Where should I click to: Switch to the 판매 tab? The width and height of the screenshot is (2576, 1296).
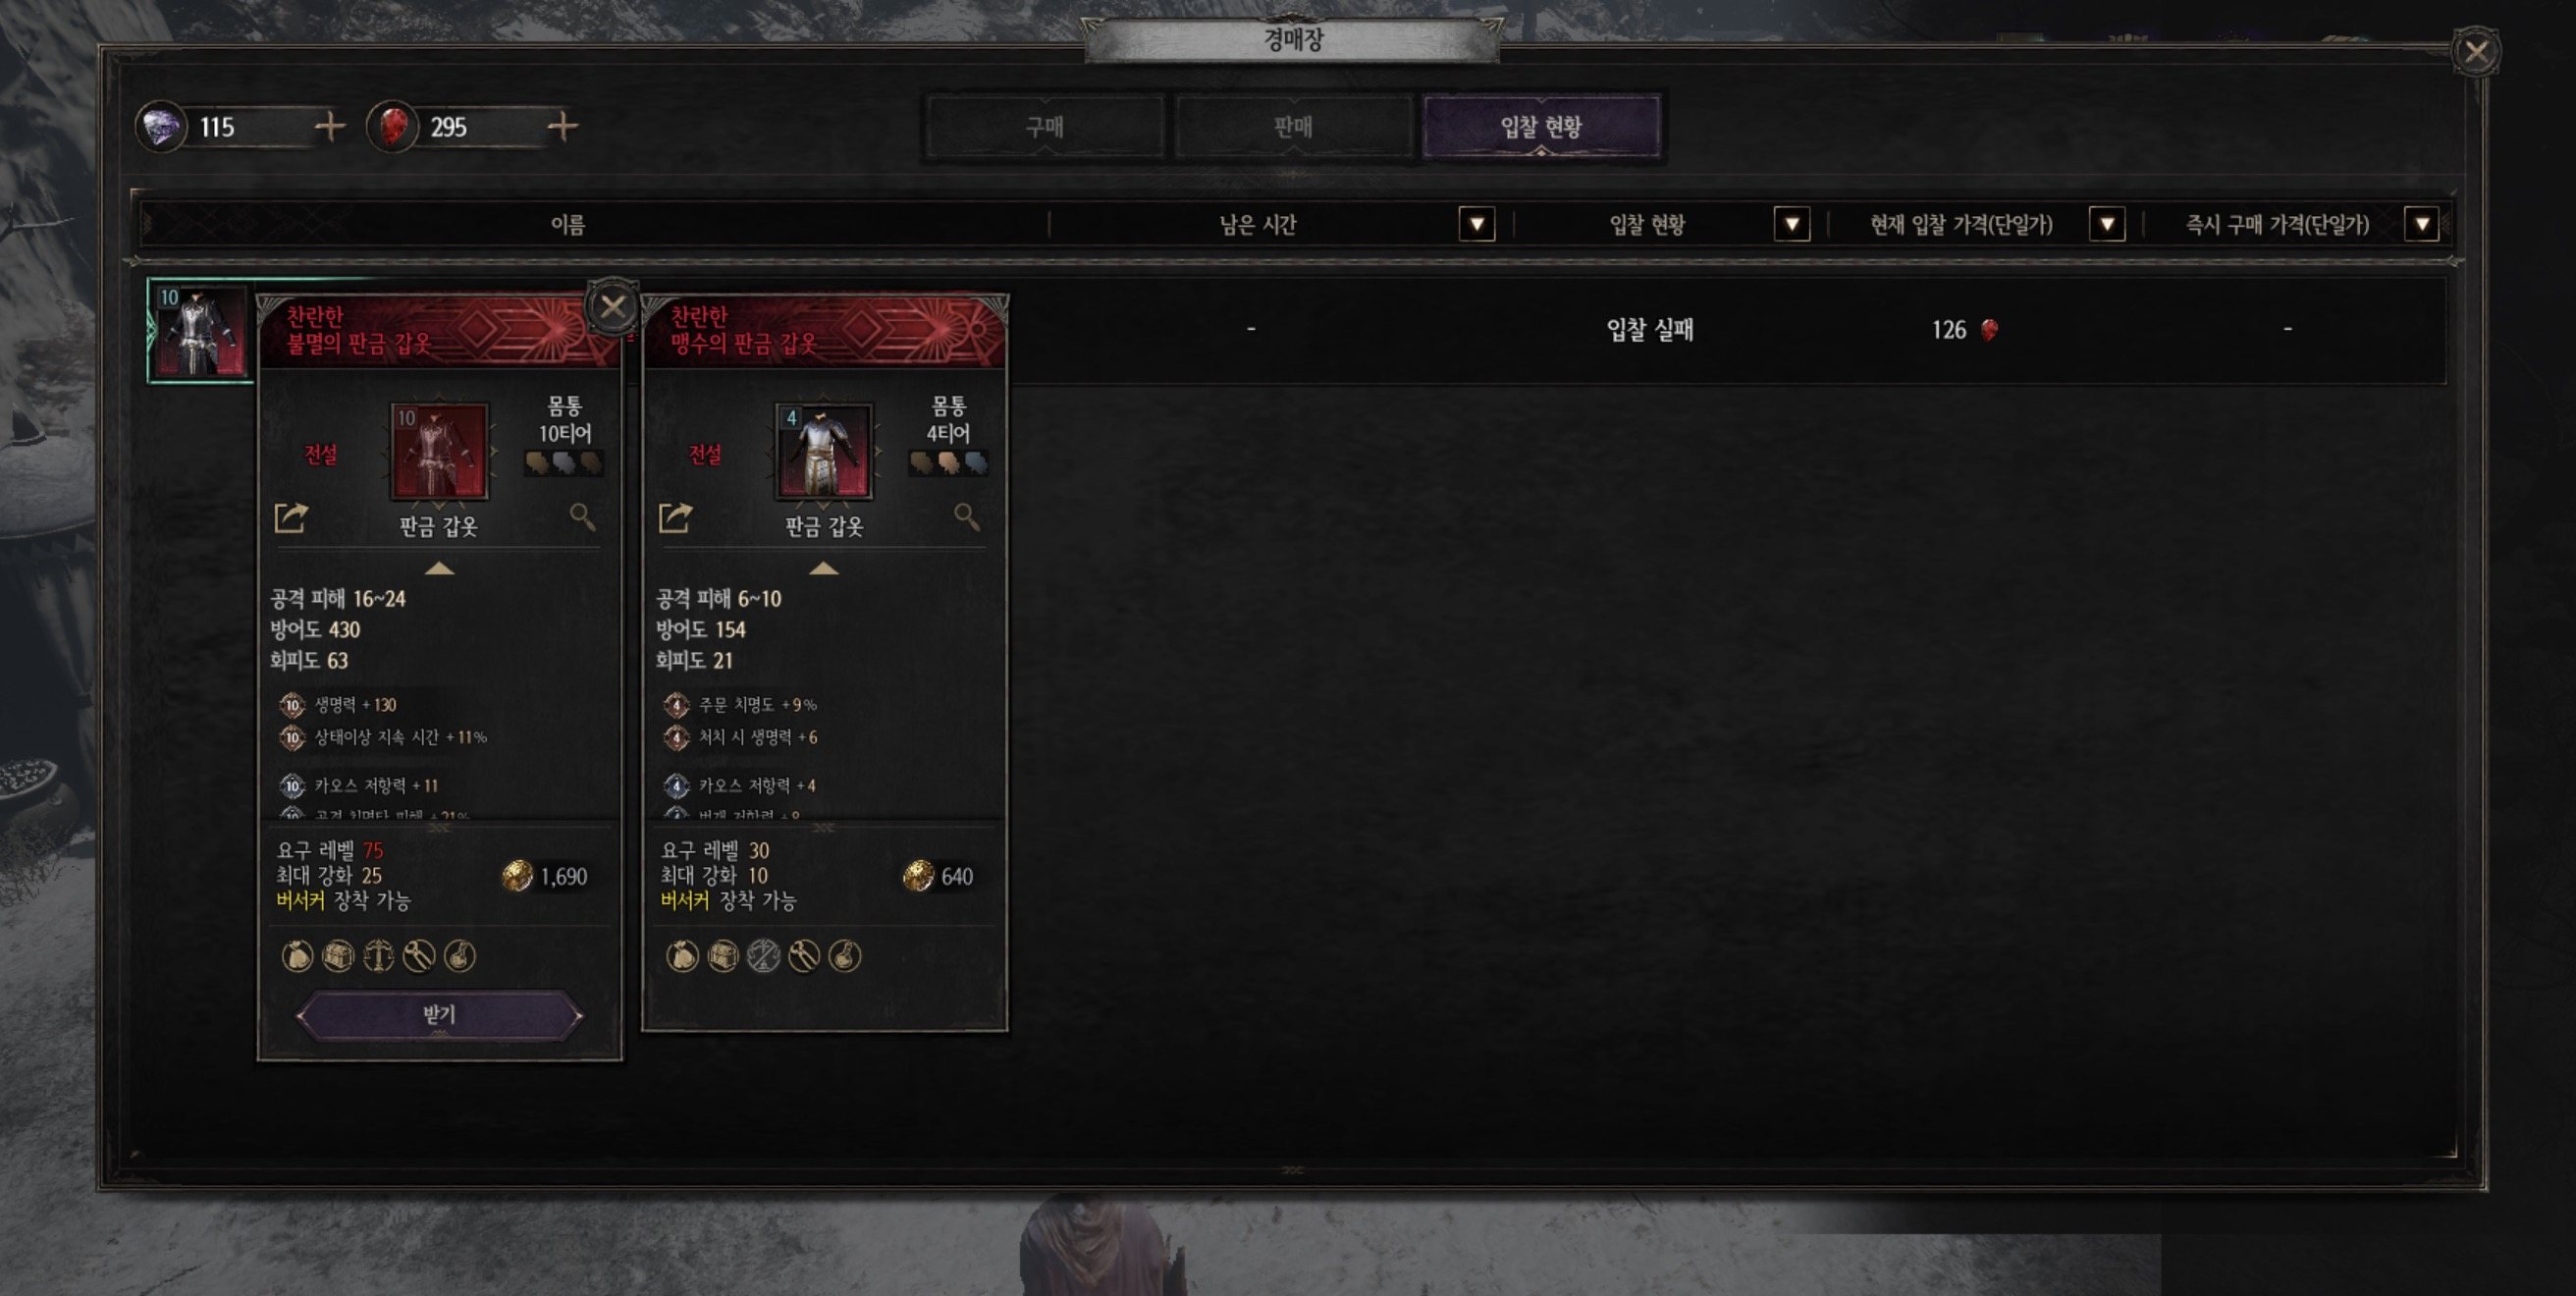[x=1292, y=127]
